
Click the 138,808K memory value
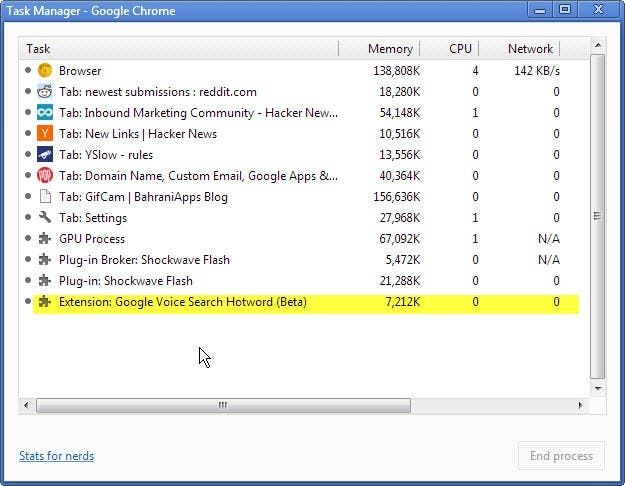click(x=396, y=71)
